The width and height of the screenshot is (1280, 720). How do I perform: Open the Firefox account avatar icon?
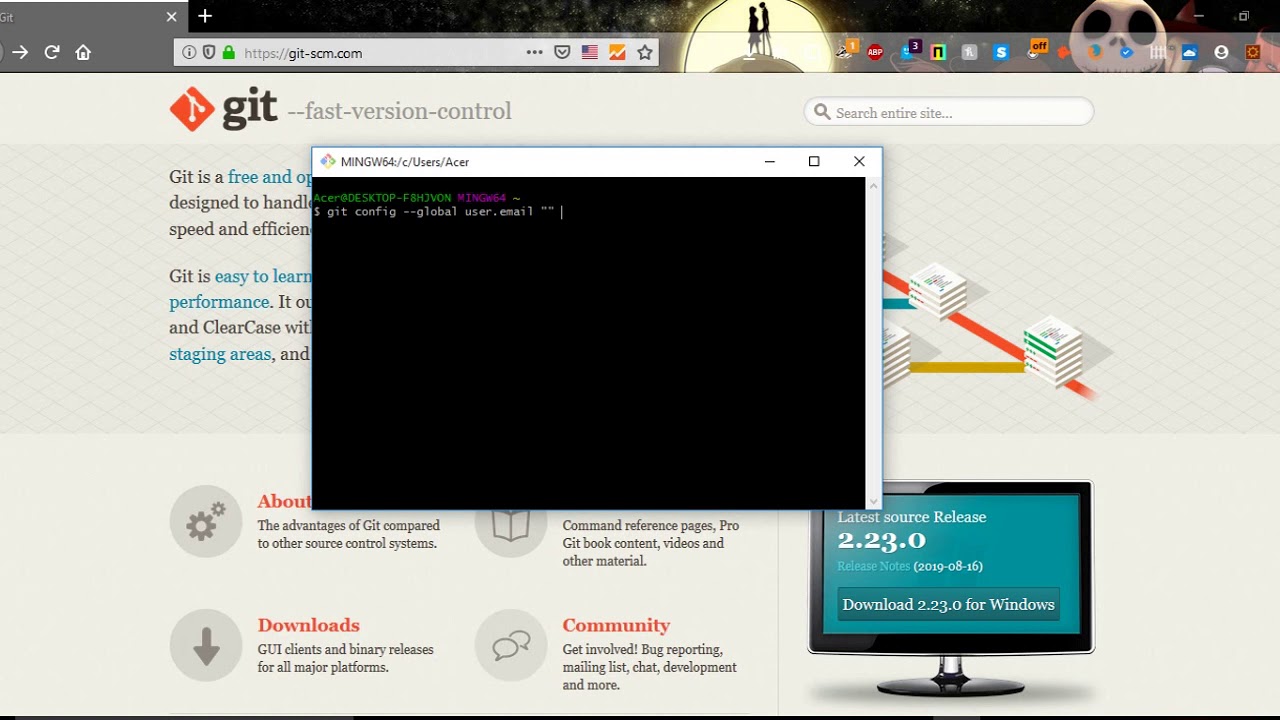click(1221, 53)
